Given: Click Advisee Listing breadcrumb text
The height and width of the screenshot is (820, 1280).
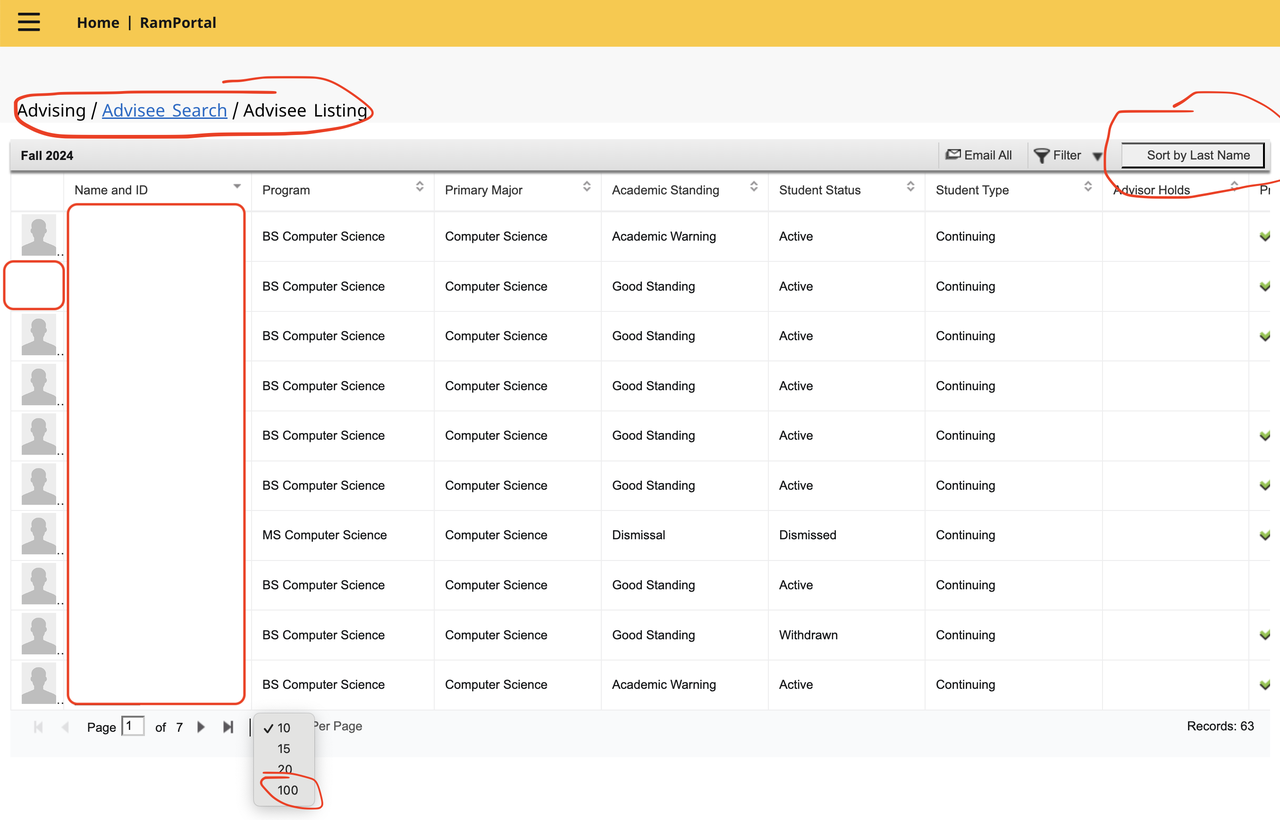Looking at the screenshot, I should [305, 110].
